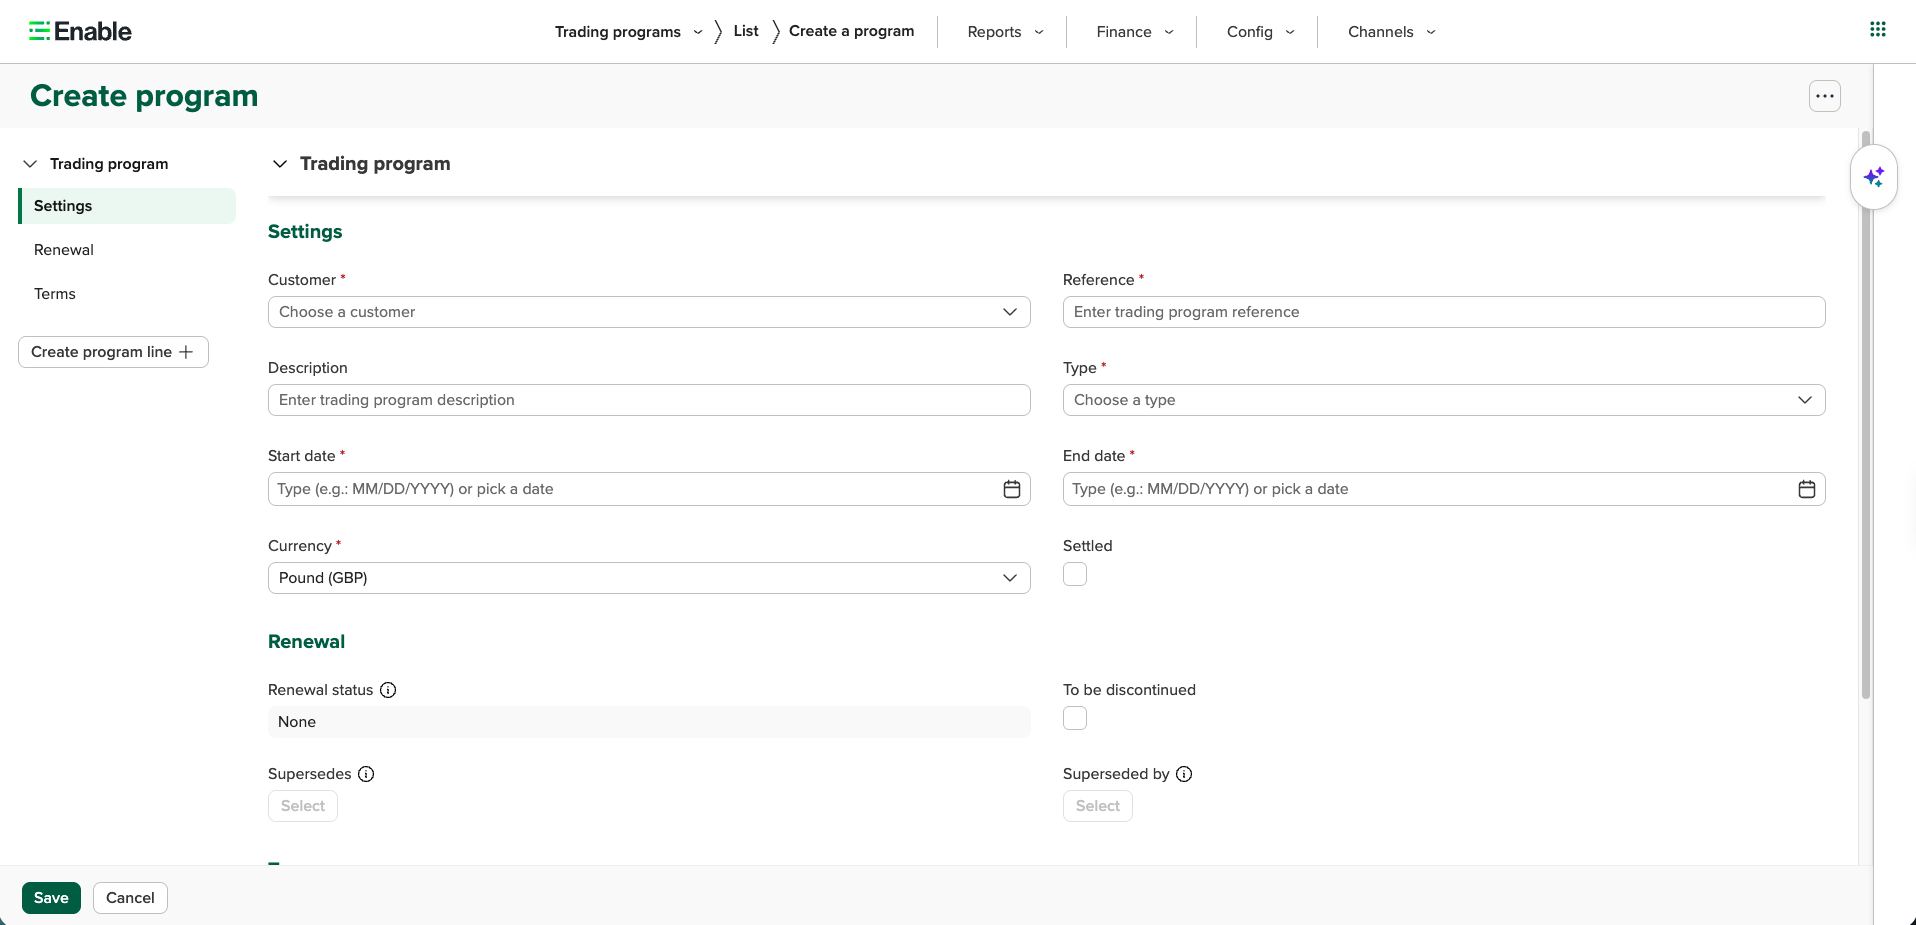Viewport: 1916px width, 925px height.
Task: Show Supersedes info tooltip
Action: coord(366,774)
